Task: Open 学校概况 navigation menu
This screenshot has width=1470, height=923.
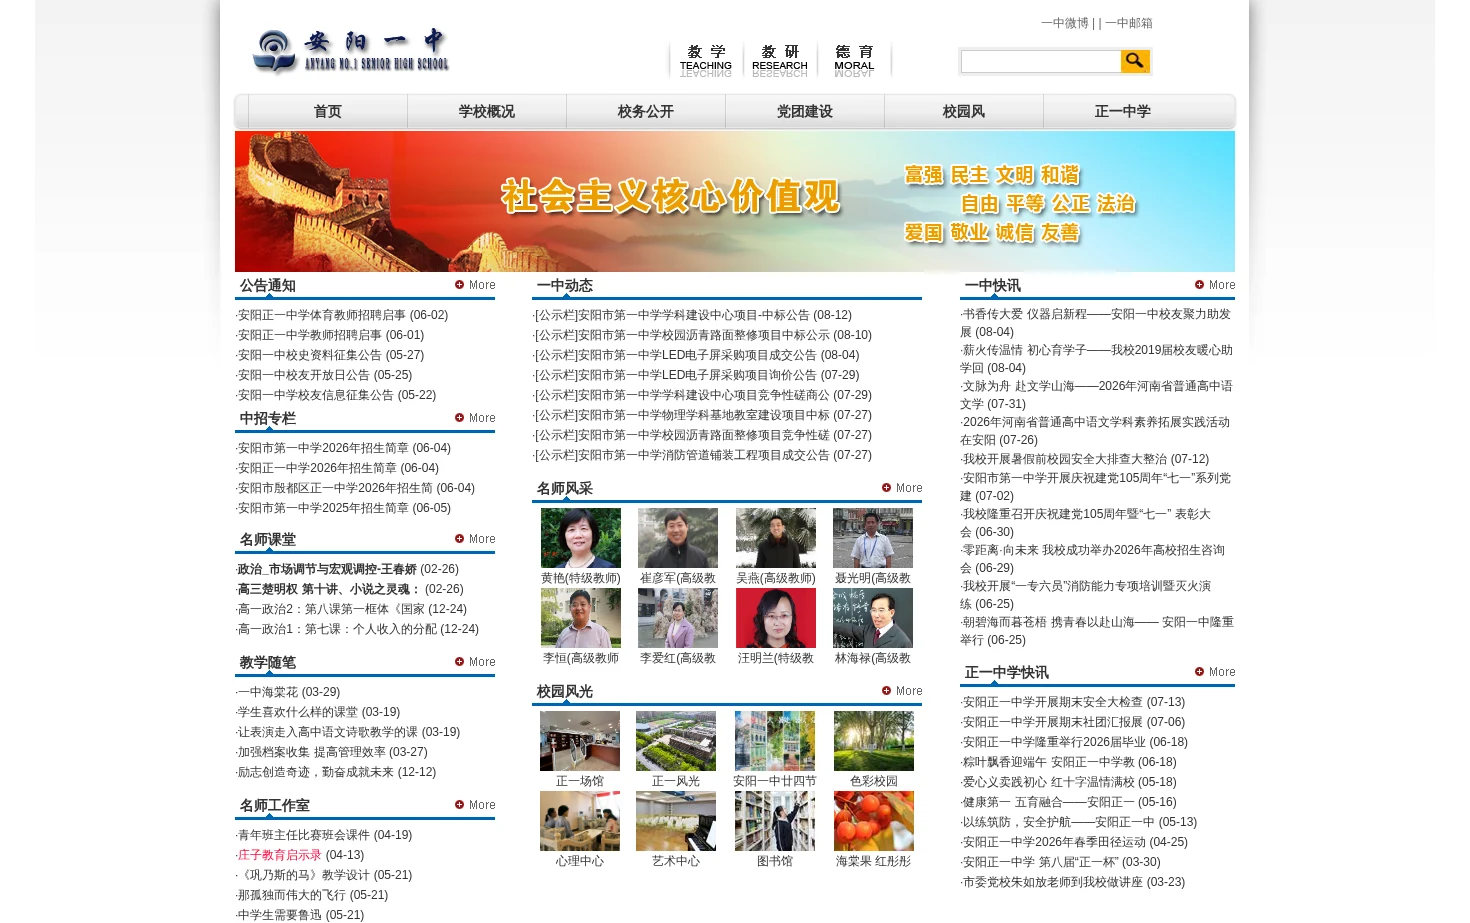Action: coord(487,112)
